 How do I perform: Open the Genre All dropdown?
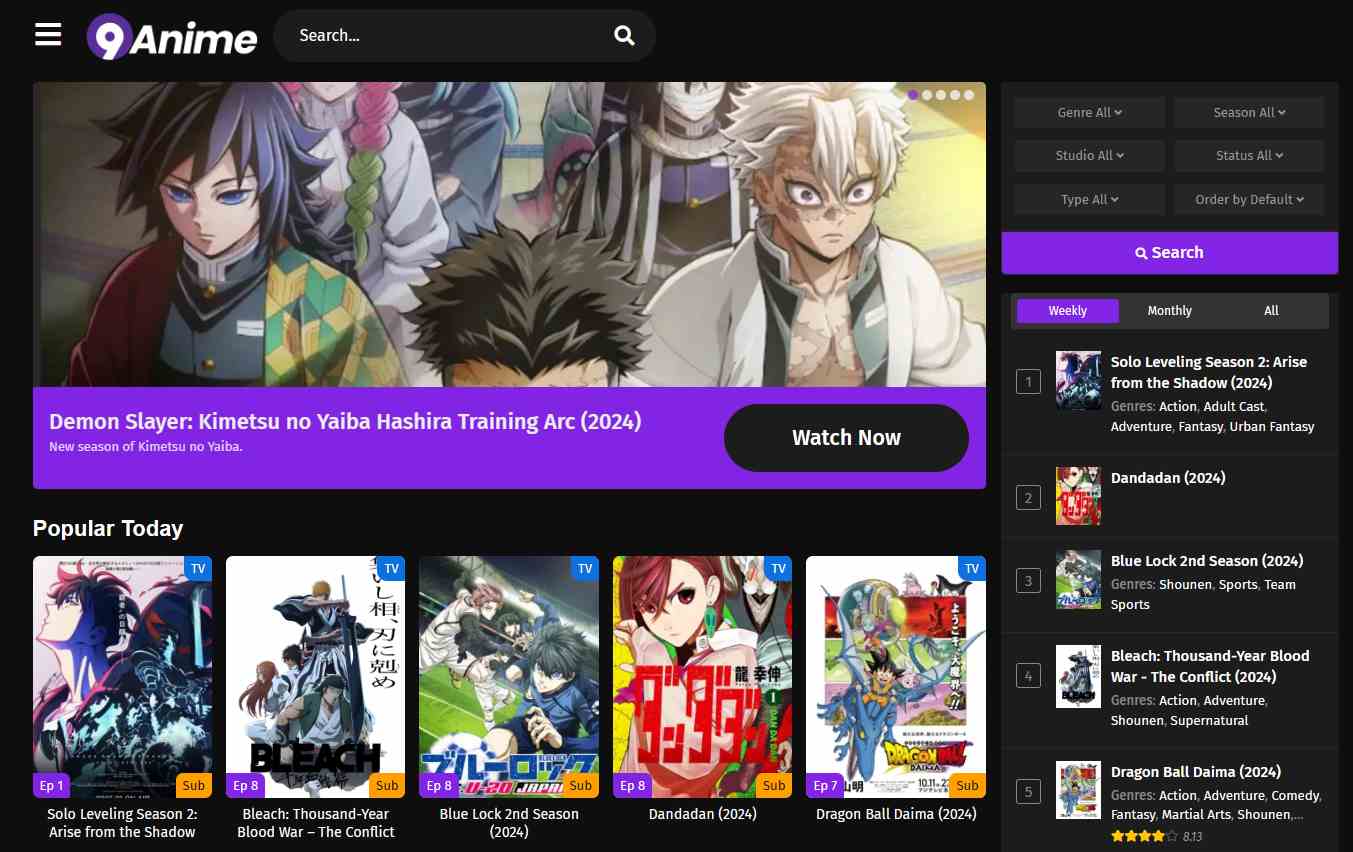(x=1088, y=112)
